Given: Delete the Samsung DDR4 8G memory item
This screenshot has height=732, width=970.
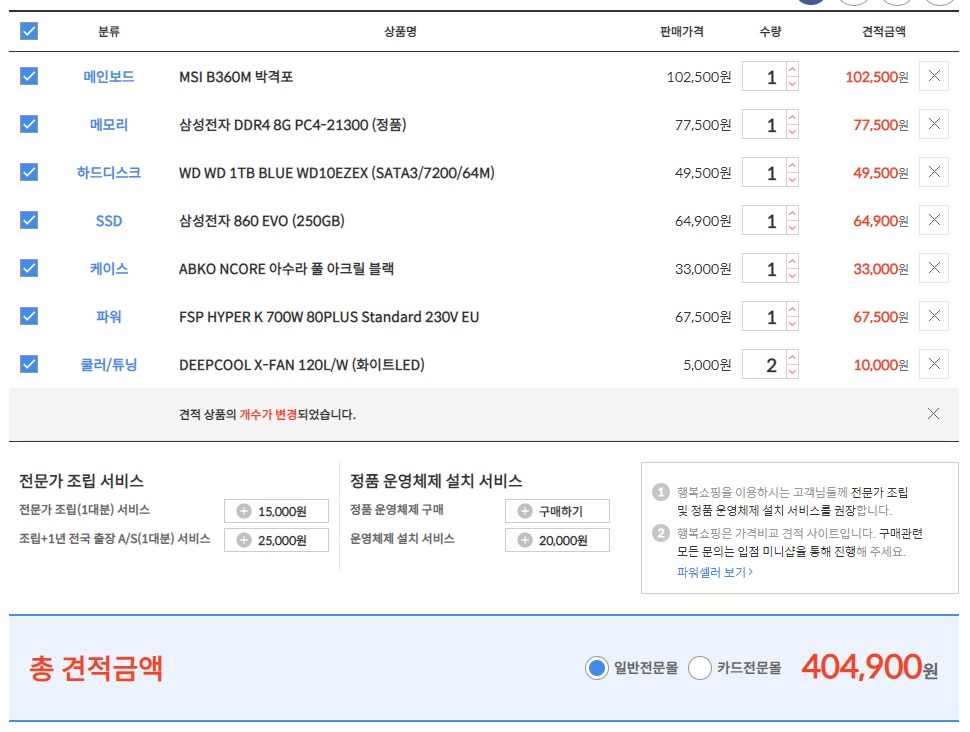Looking at the screenshot, I should point(933,124).
